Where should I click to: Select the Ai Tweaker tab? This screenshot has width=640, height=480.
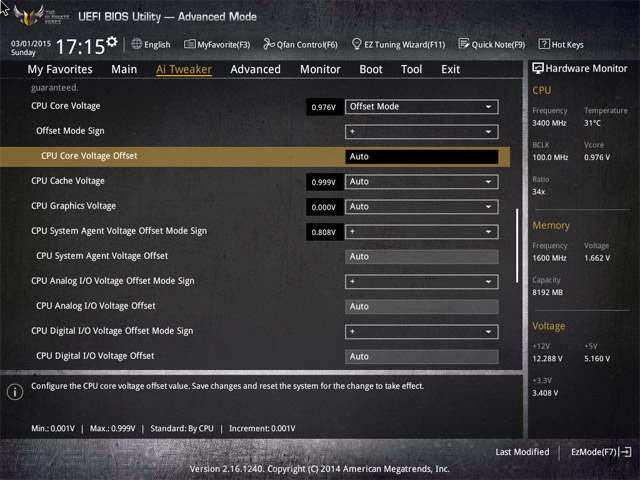[x=184, y=69]
